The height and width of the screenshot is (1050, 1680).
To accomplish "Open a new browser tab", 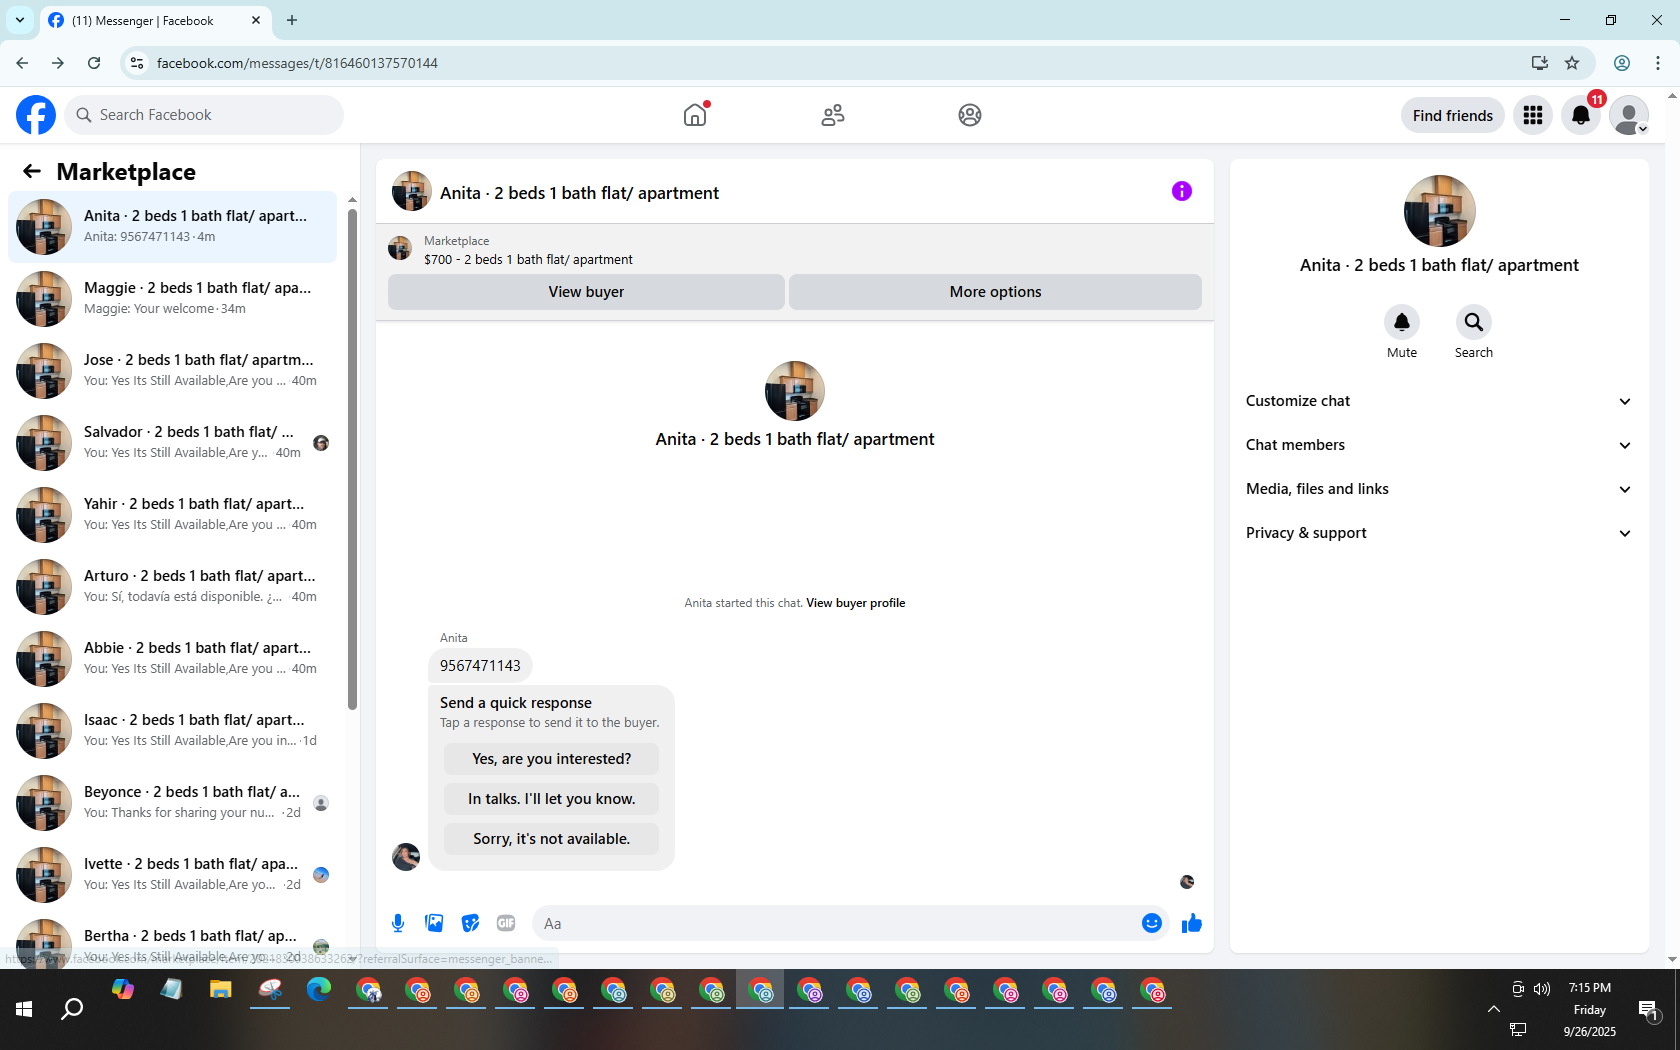I will click(x=292, y=20).
